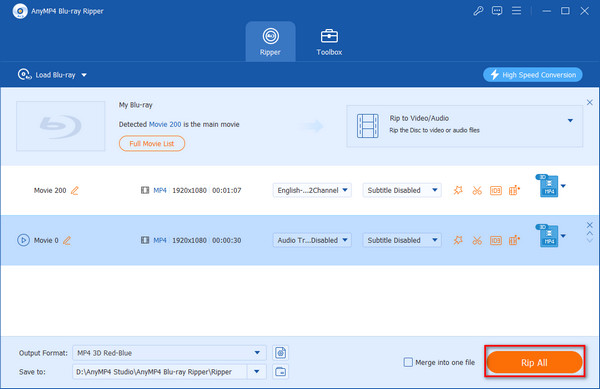Open the English 2Channel audio dropdown
The image size is (600, 389).
312,190
